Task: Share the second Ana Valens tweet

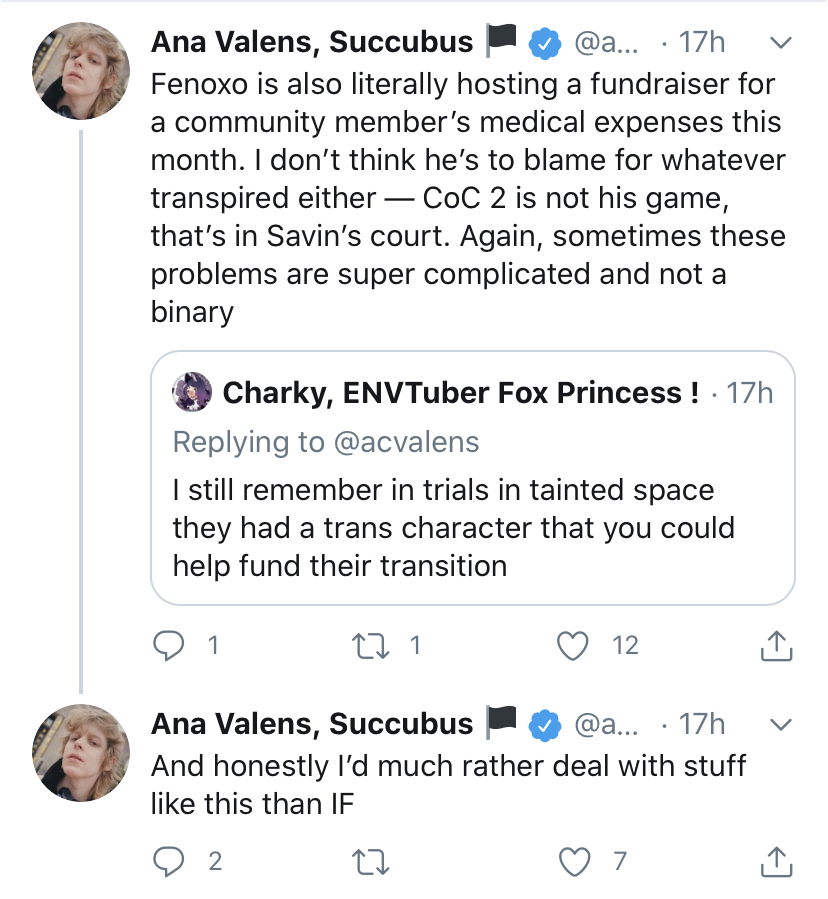Action: pos(776,860)
